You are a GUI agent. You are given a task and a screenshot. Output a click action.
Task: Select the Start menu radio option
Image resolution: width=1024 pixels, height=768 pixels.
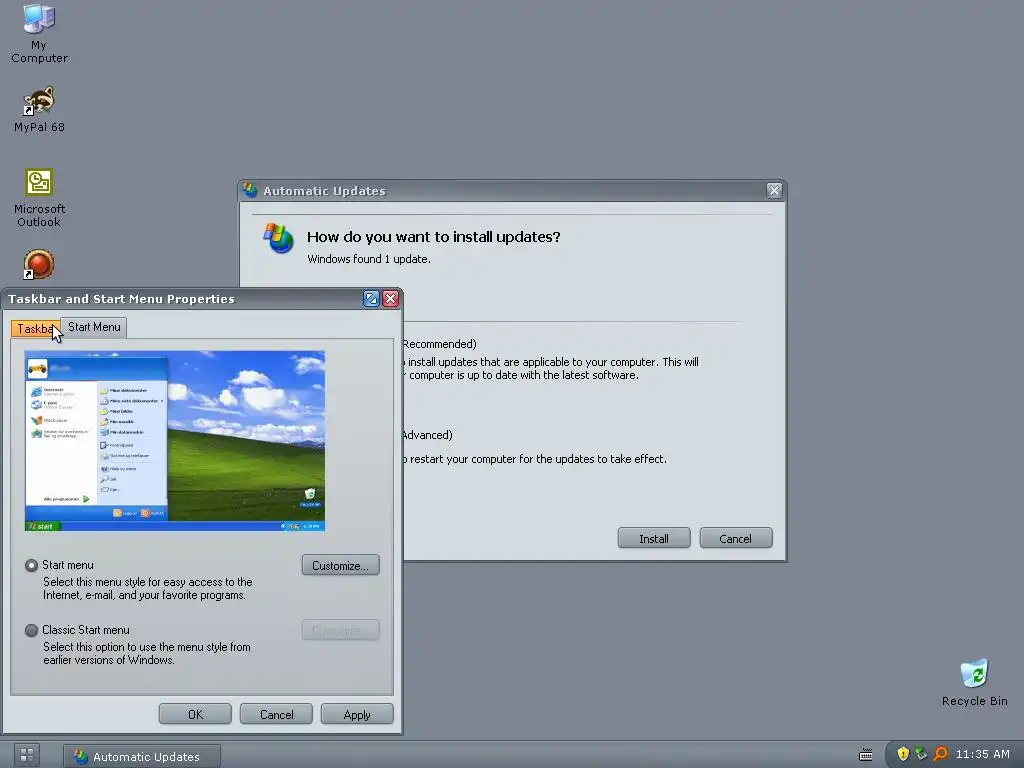[x=31, y=566]
